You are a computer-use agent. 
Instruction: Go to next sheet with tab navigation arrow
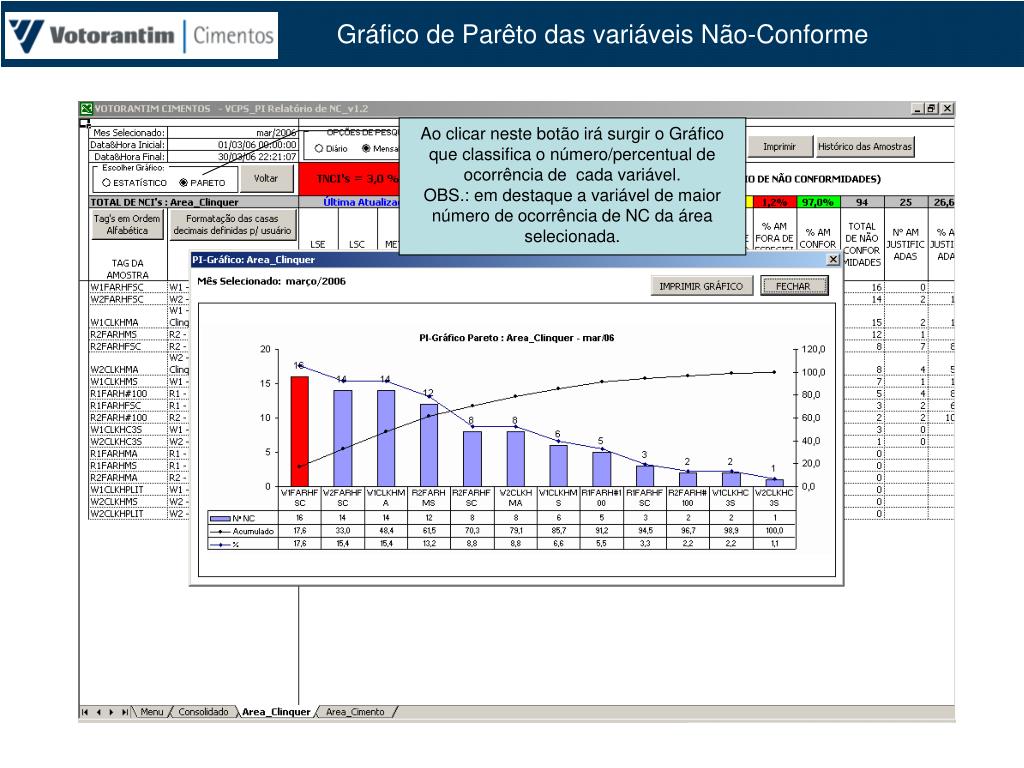111,712
